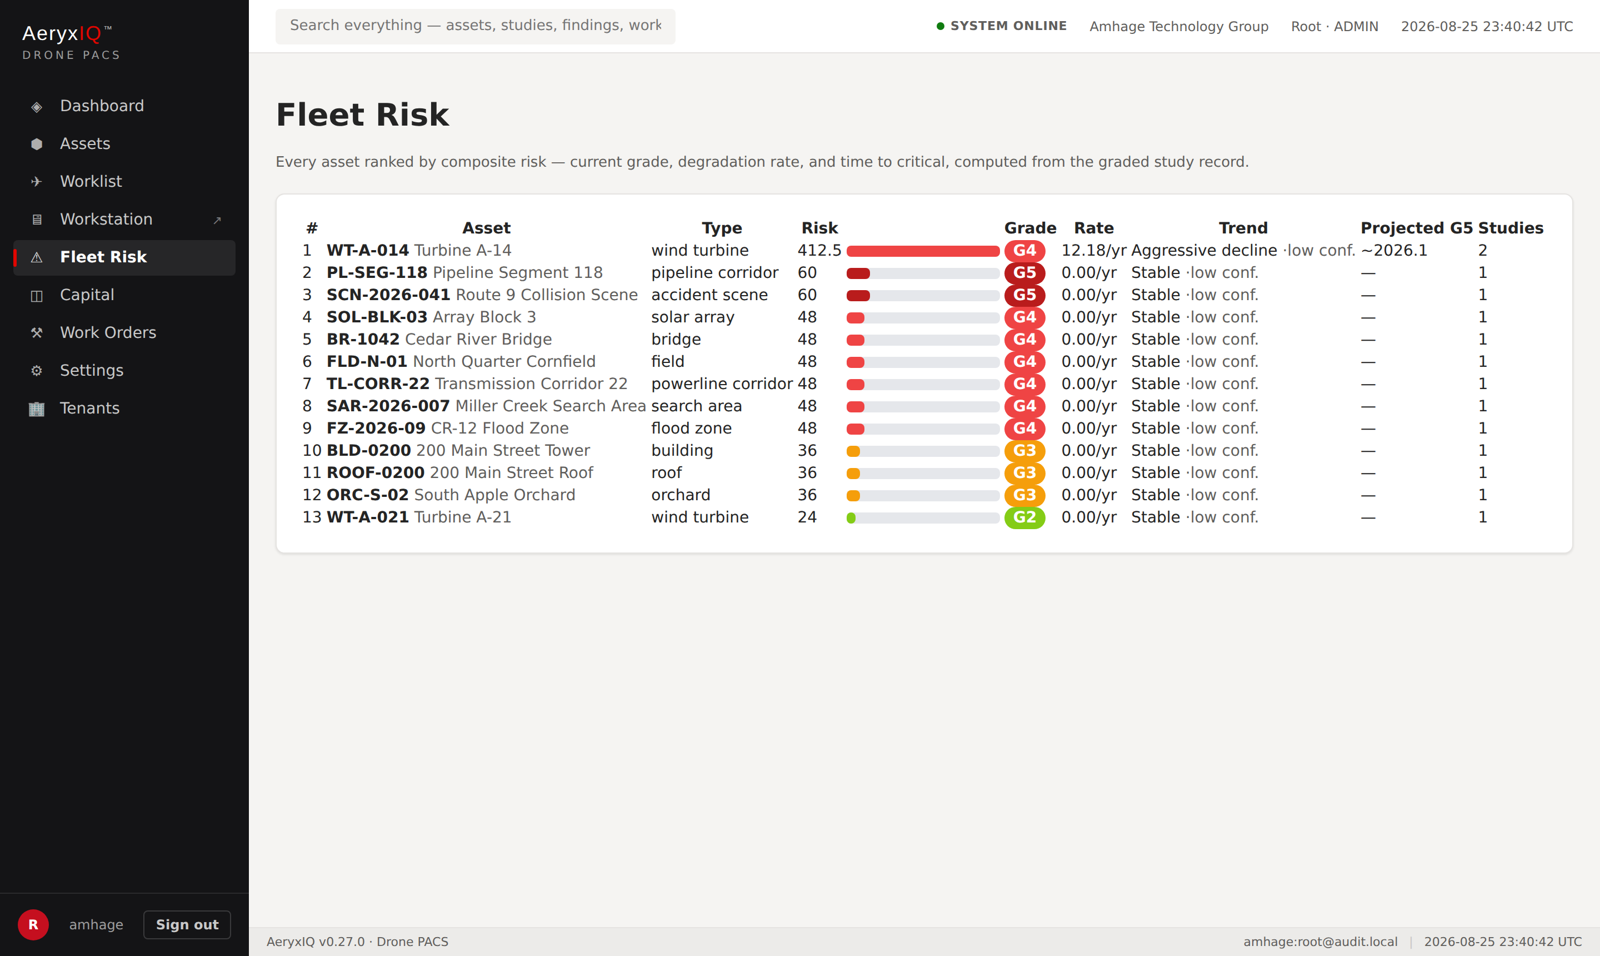Viewport: 1600px width, 956px height.
Task: Open the Worklist section
Action: click(124, 182)
